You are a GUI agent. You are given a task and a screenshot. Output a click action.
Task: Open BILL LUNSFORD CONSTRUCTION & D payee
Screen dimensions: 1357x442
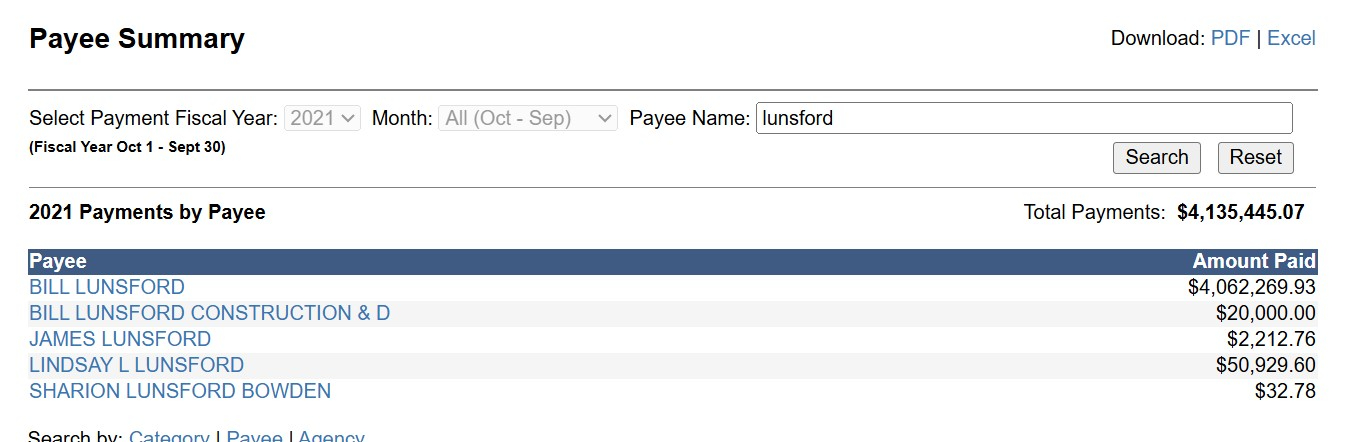209,313
